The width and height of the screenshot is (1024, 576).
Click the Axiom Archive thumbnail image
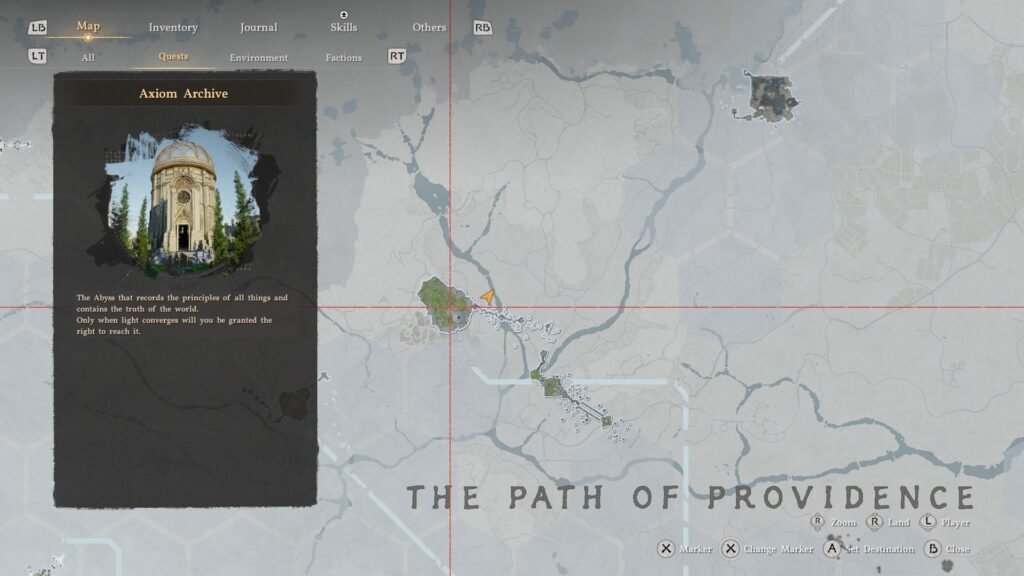click(x=185, y=200)
